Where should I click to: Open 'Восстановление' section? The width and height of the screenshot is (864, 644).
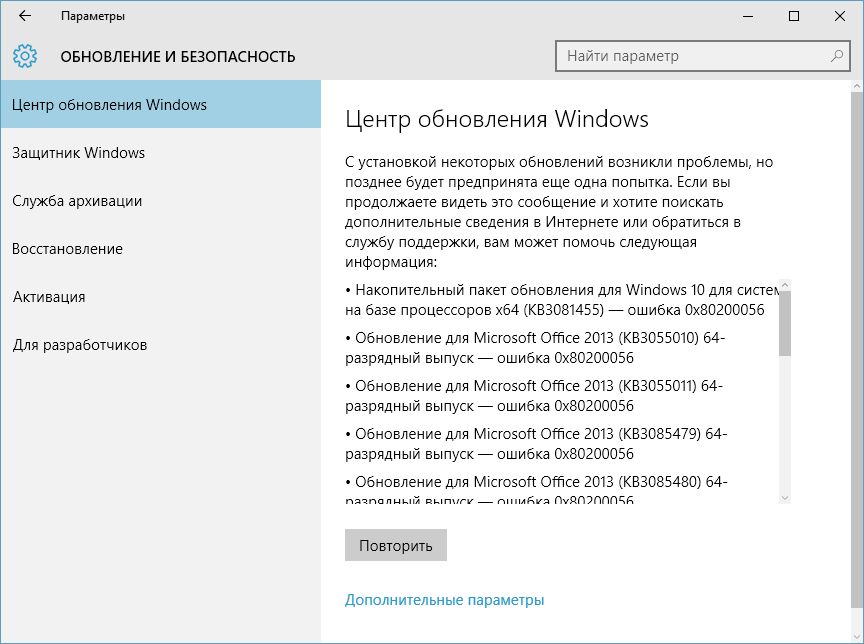[160, 248]
